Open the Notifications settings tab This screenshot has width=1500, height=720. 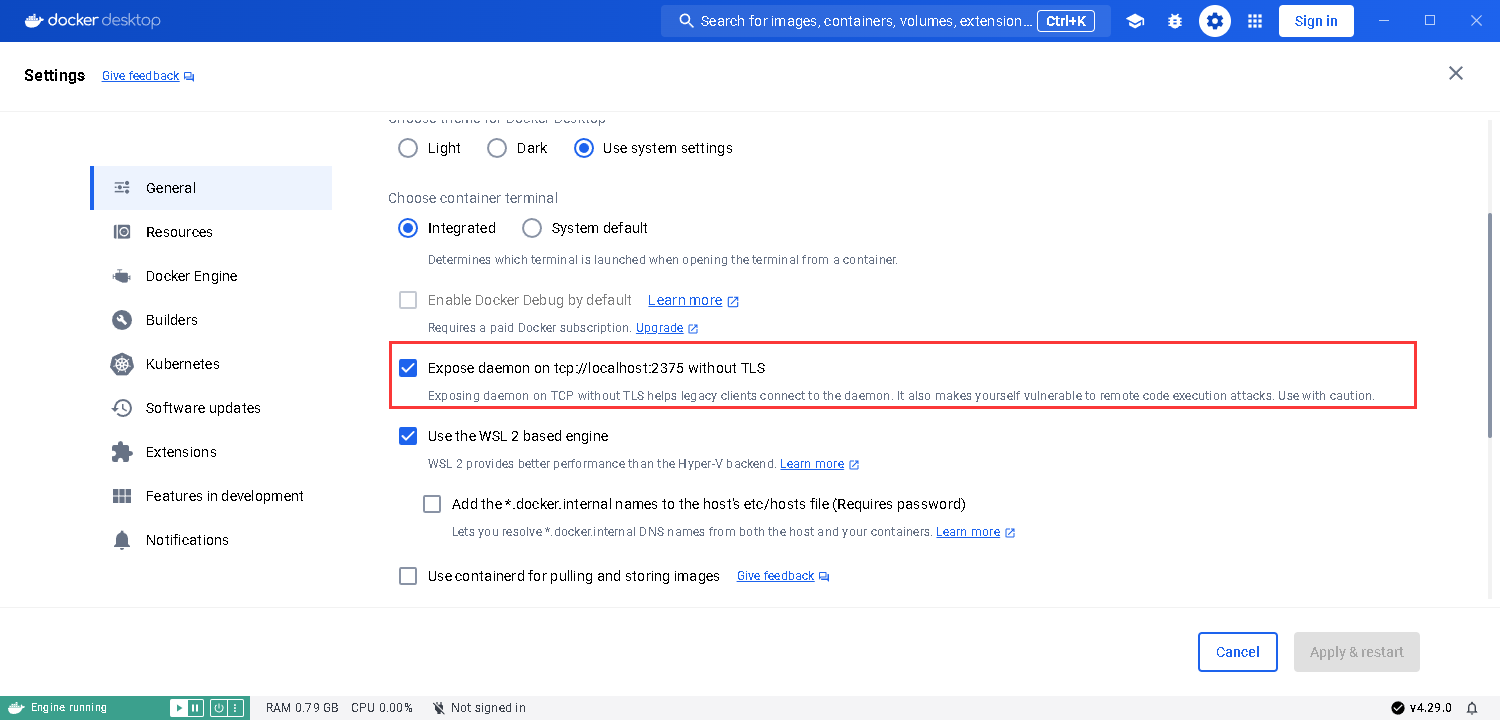coord(211,540)
